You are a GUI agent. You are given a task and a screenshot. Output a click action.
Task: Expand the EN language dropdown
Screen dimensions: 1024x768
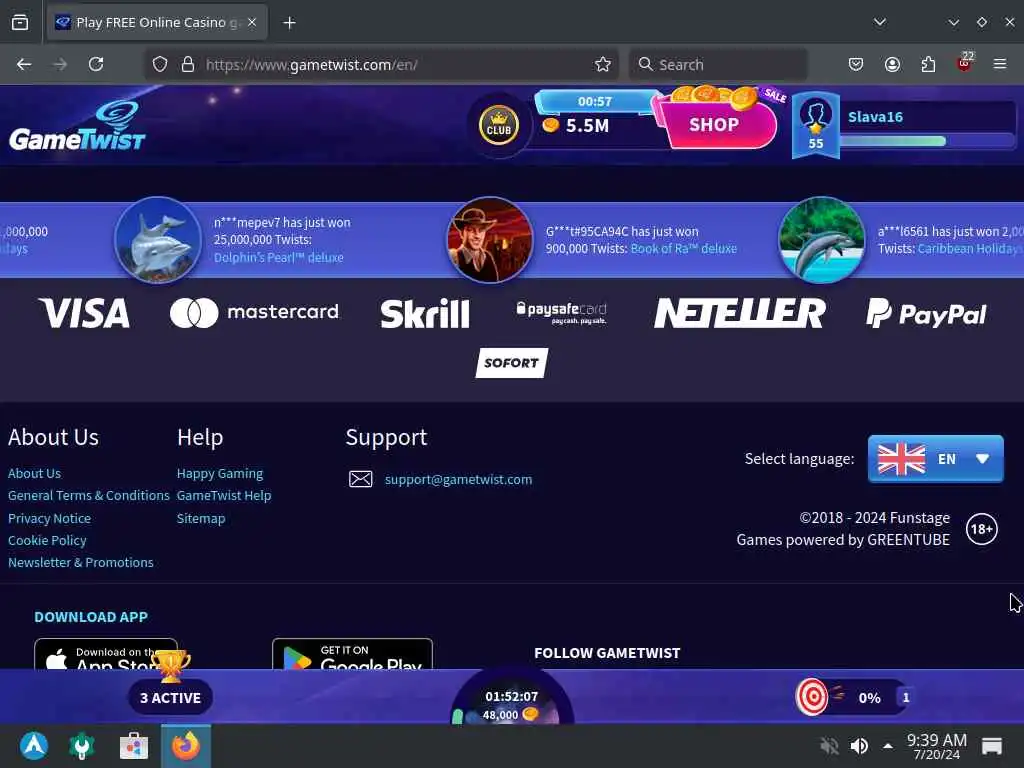[x=935, y=459]
